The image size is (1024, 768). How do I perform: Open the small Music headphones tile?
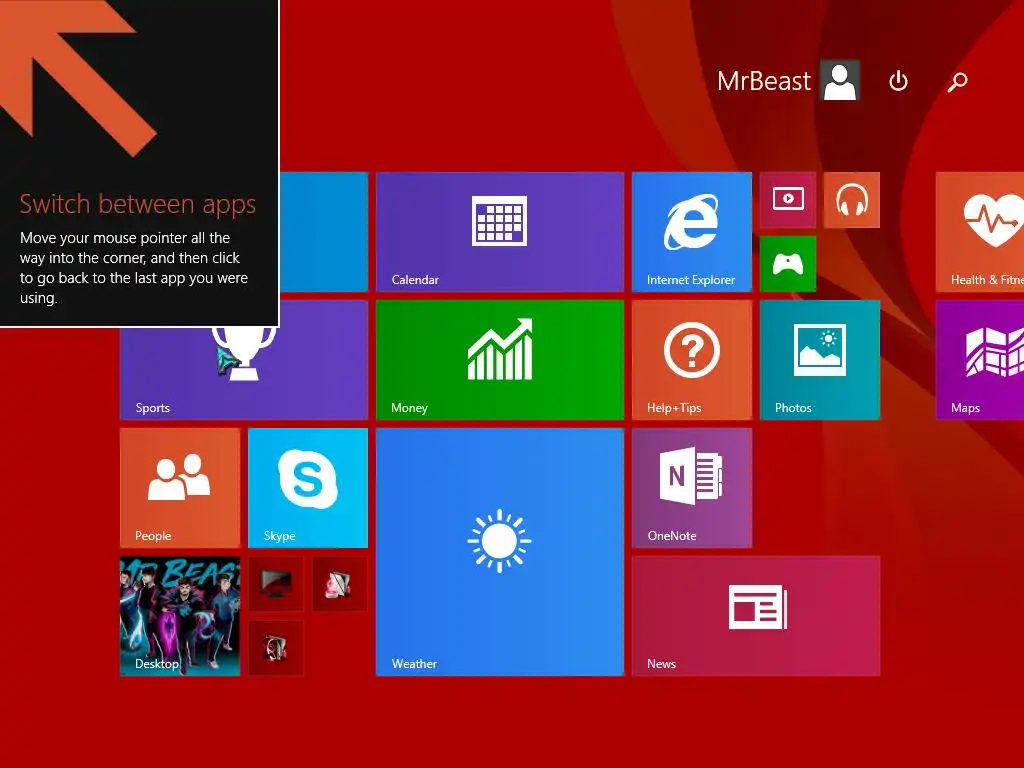852,200
